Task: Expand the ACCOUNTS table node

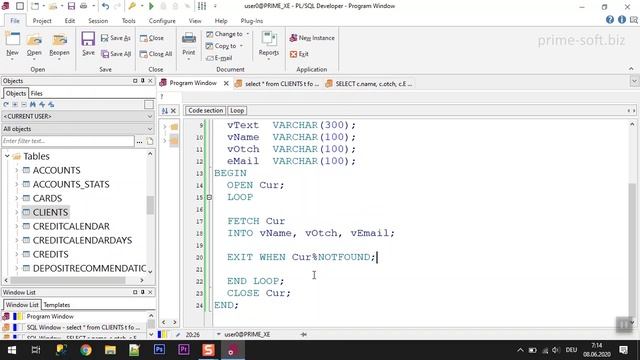Action: (x=17, y=170)
